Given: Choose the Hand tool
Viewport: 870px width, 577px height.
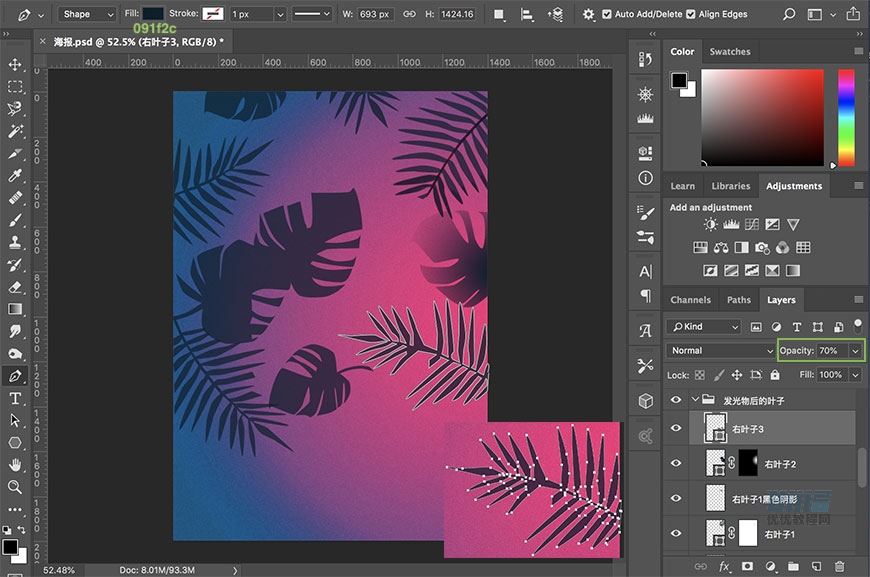Looking at the screenshot, I should tap(15, 465).
